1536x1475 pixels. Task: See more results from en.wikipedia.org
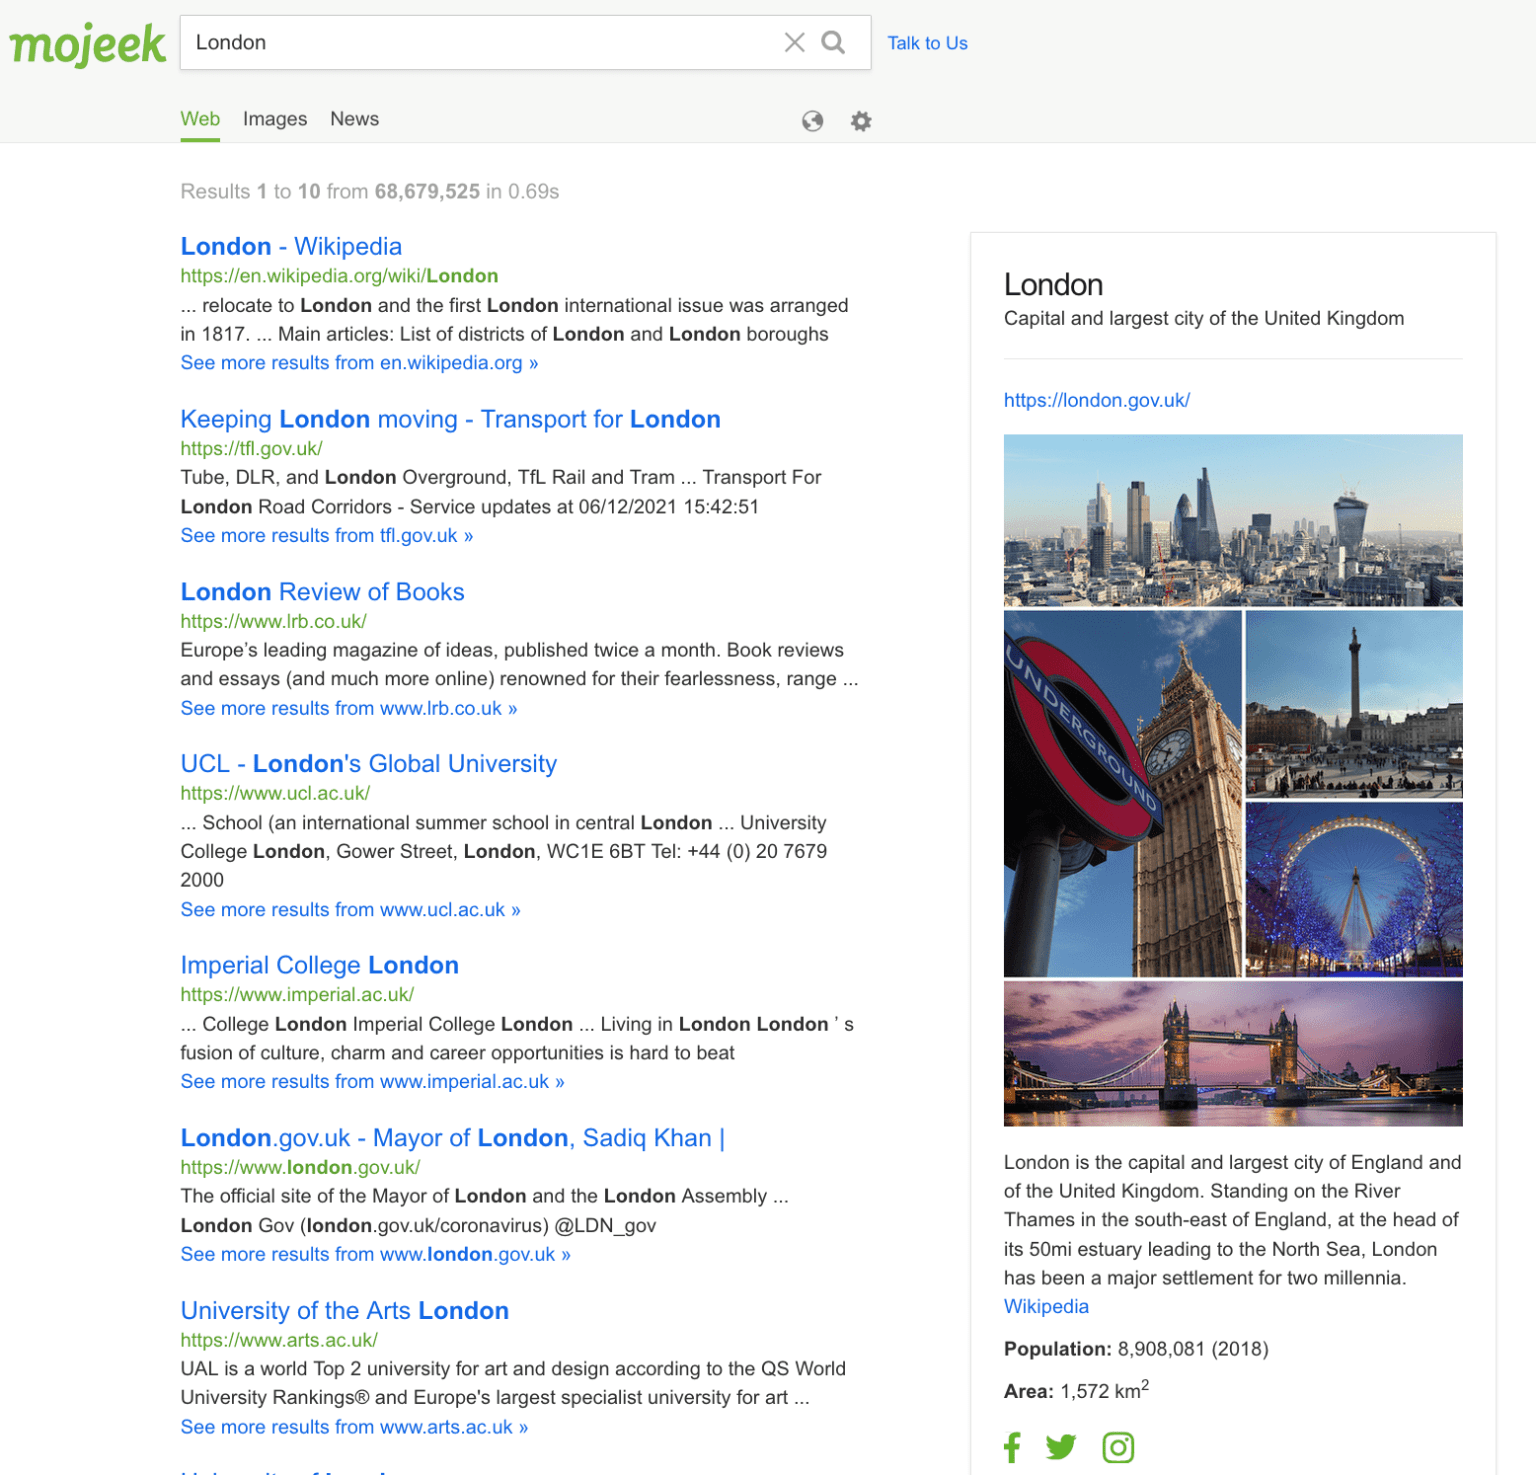[x=358, y=362]
